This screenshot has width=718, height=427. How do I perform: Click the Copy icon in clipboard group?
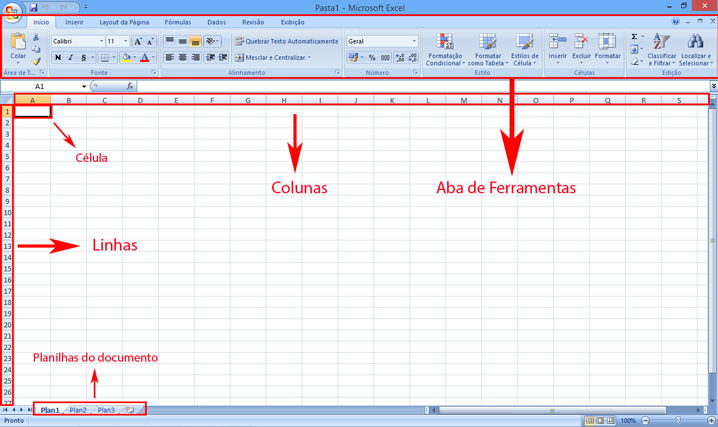(x=36, y=49)
